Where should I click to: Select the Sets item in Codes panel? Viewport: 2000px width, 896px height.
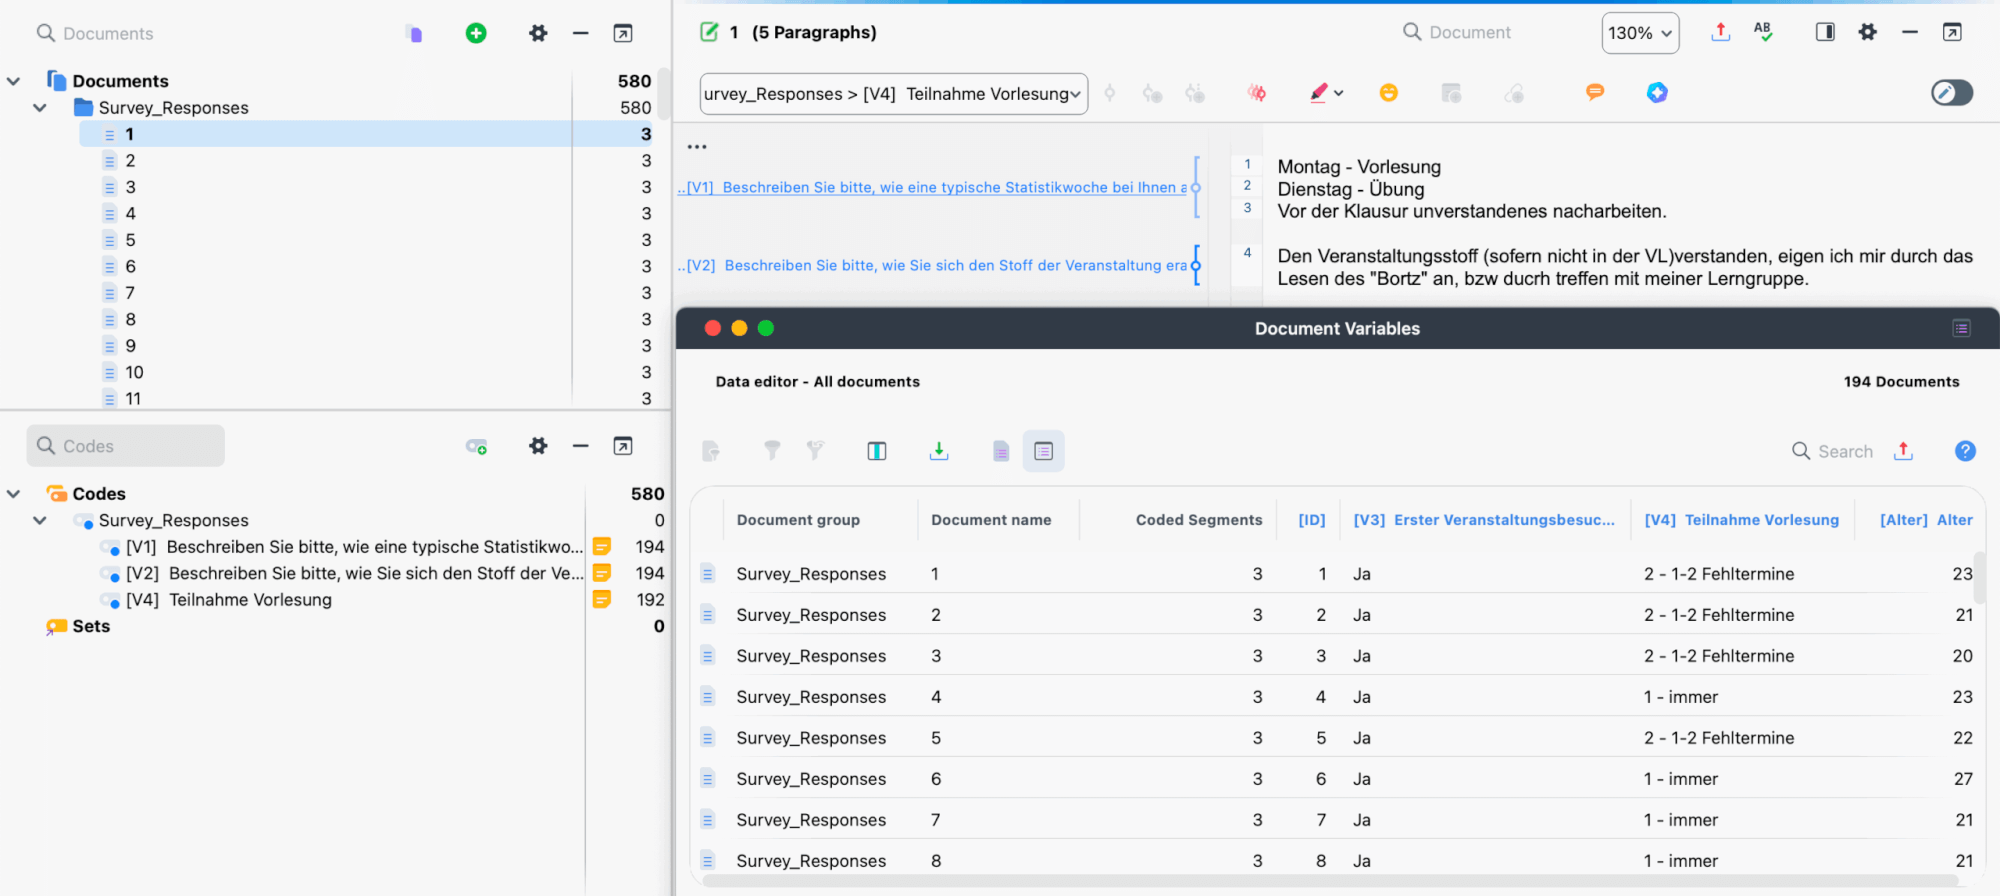click(91, 626)
